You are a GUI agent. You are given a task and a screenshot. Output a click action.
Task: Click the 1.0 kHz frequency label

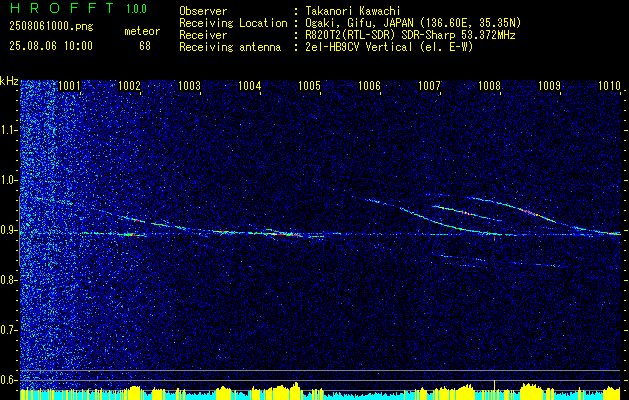click(x=9, y=180)
